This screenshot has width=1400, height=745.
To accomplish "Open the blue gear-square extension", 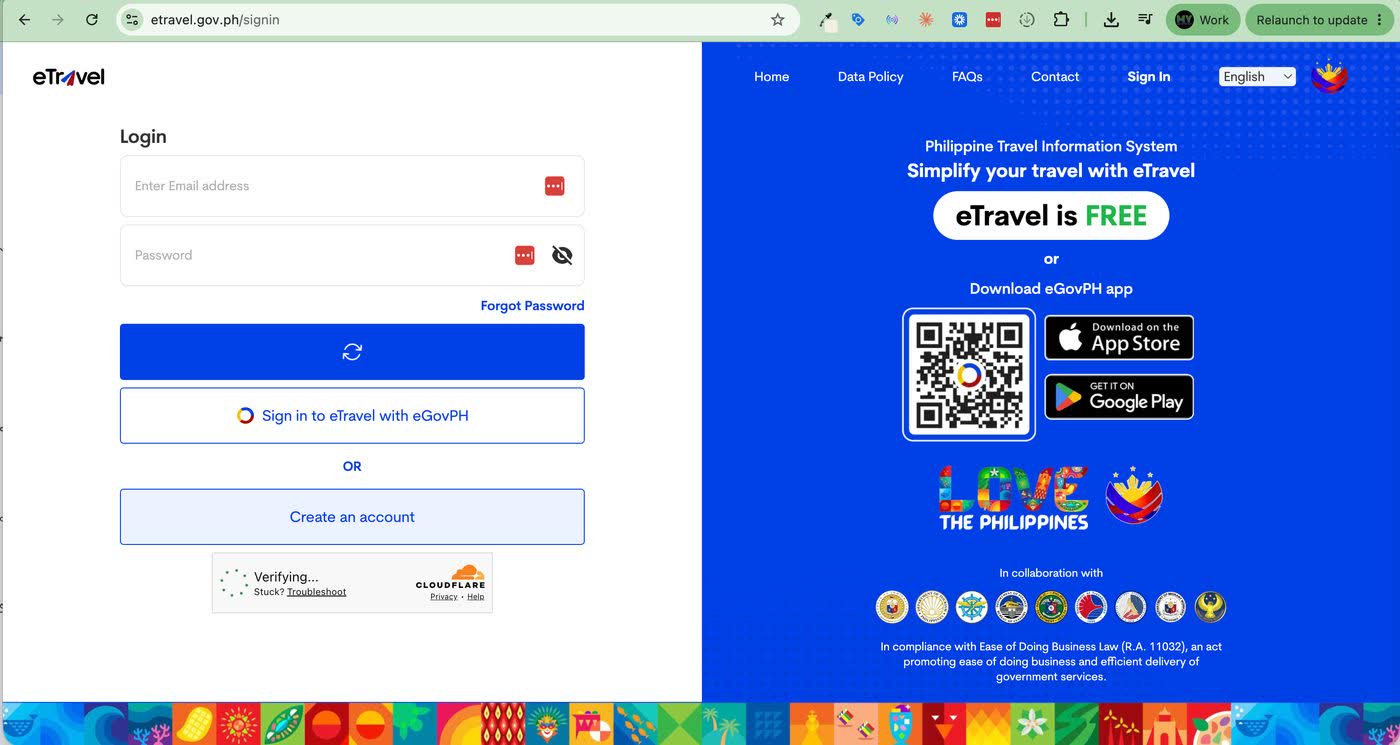I will [959, 20].
